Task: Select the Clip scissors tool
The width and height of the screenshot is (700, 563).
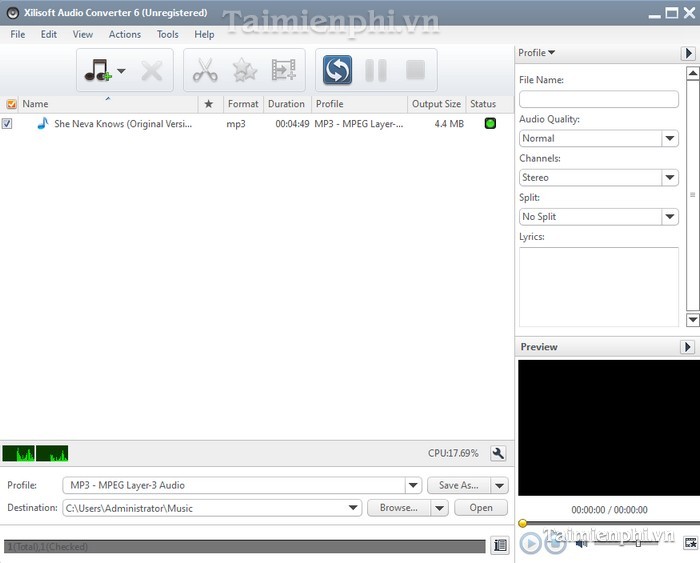Action: click(205, 70)
